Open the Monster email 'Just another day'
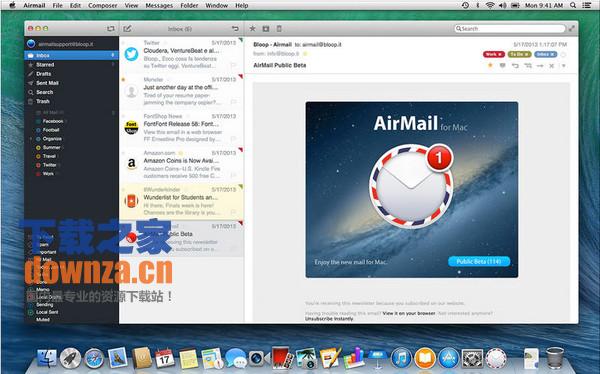Viewport: 600px width, 374px height. (181, 91)
